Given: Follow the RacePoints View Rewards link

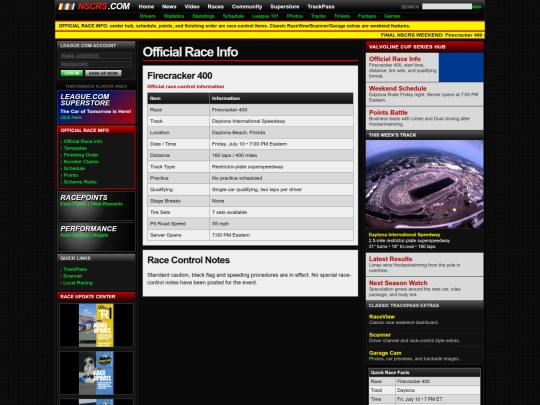Looking at the screenshot, I should pyautogui.click(x=106, y=204).
